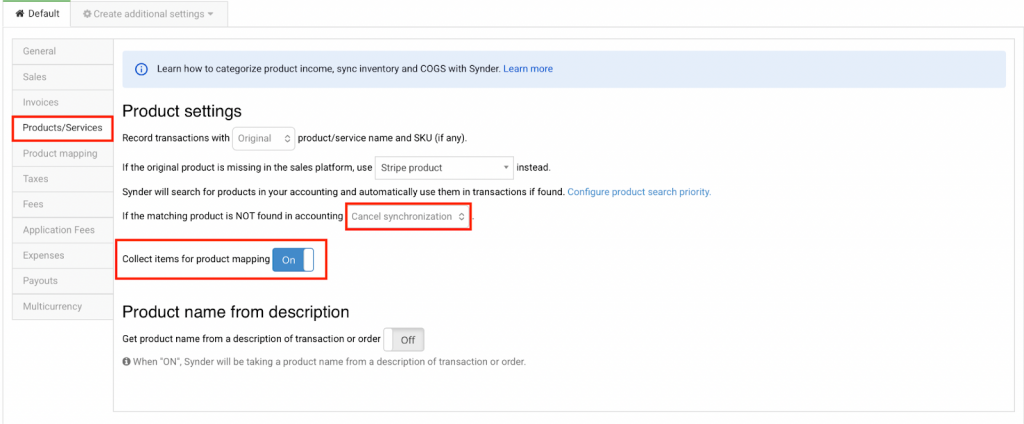The width and height of the screenshot is (1024, 424).
Task: Open the Taxes settings tab
Action: click(35, 179)
